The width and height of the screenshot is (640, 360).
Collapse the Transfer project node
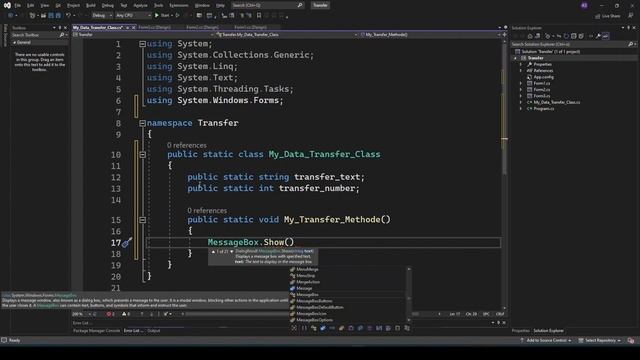point(515,58)
